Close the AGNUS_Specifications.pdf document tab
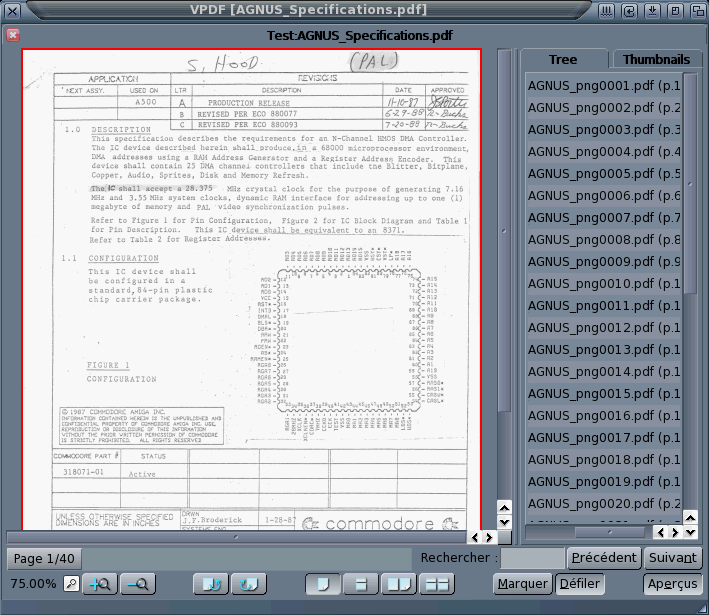709x615 pixels. pyautogui.click(x=13, y=35)
